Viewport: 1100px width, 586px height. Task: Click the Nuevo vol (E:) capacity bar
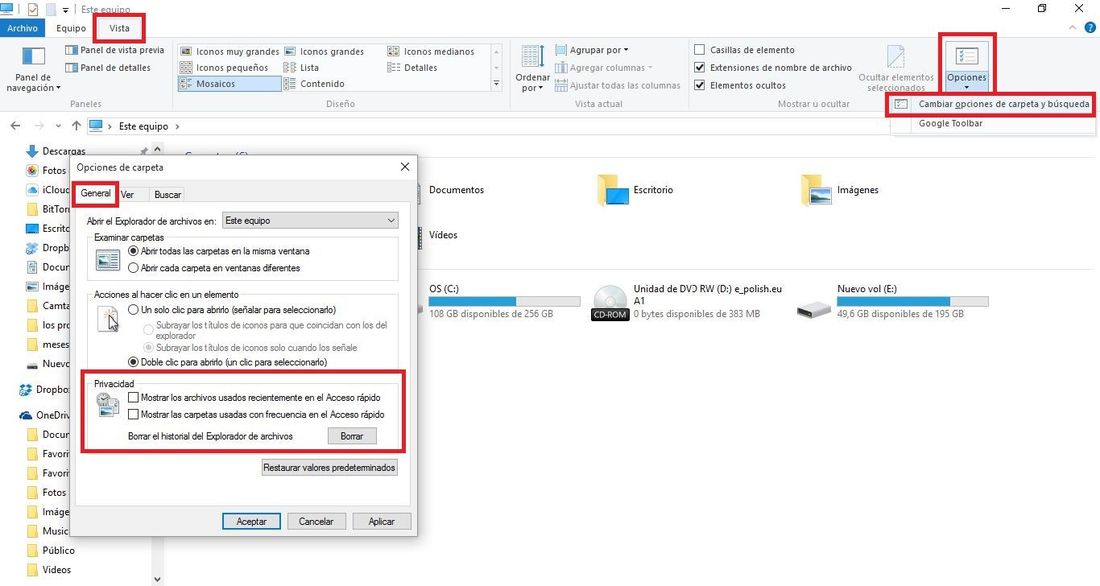[913, 301]
